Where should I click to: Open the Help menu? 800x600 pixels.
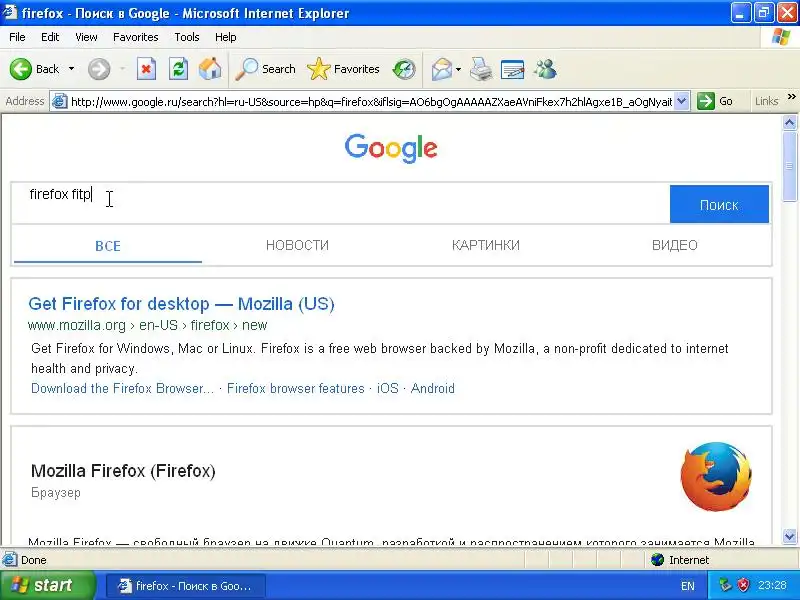pos(226,37)
